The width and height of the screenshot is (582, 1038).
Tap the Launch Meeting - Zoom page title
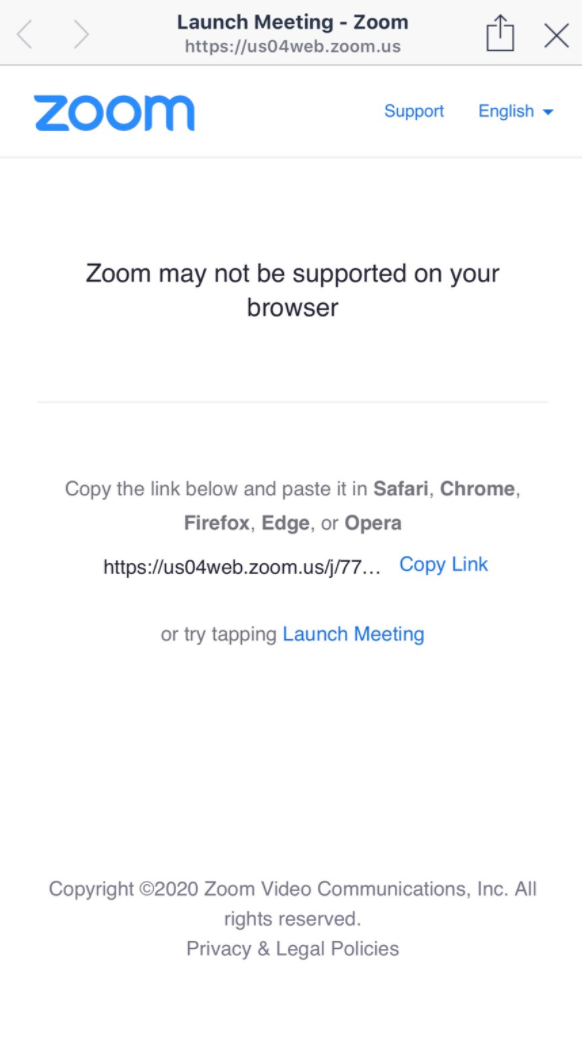[293, 22]
